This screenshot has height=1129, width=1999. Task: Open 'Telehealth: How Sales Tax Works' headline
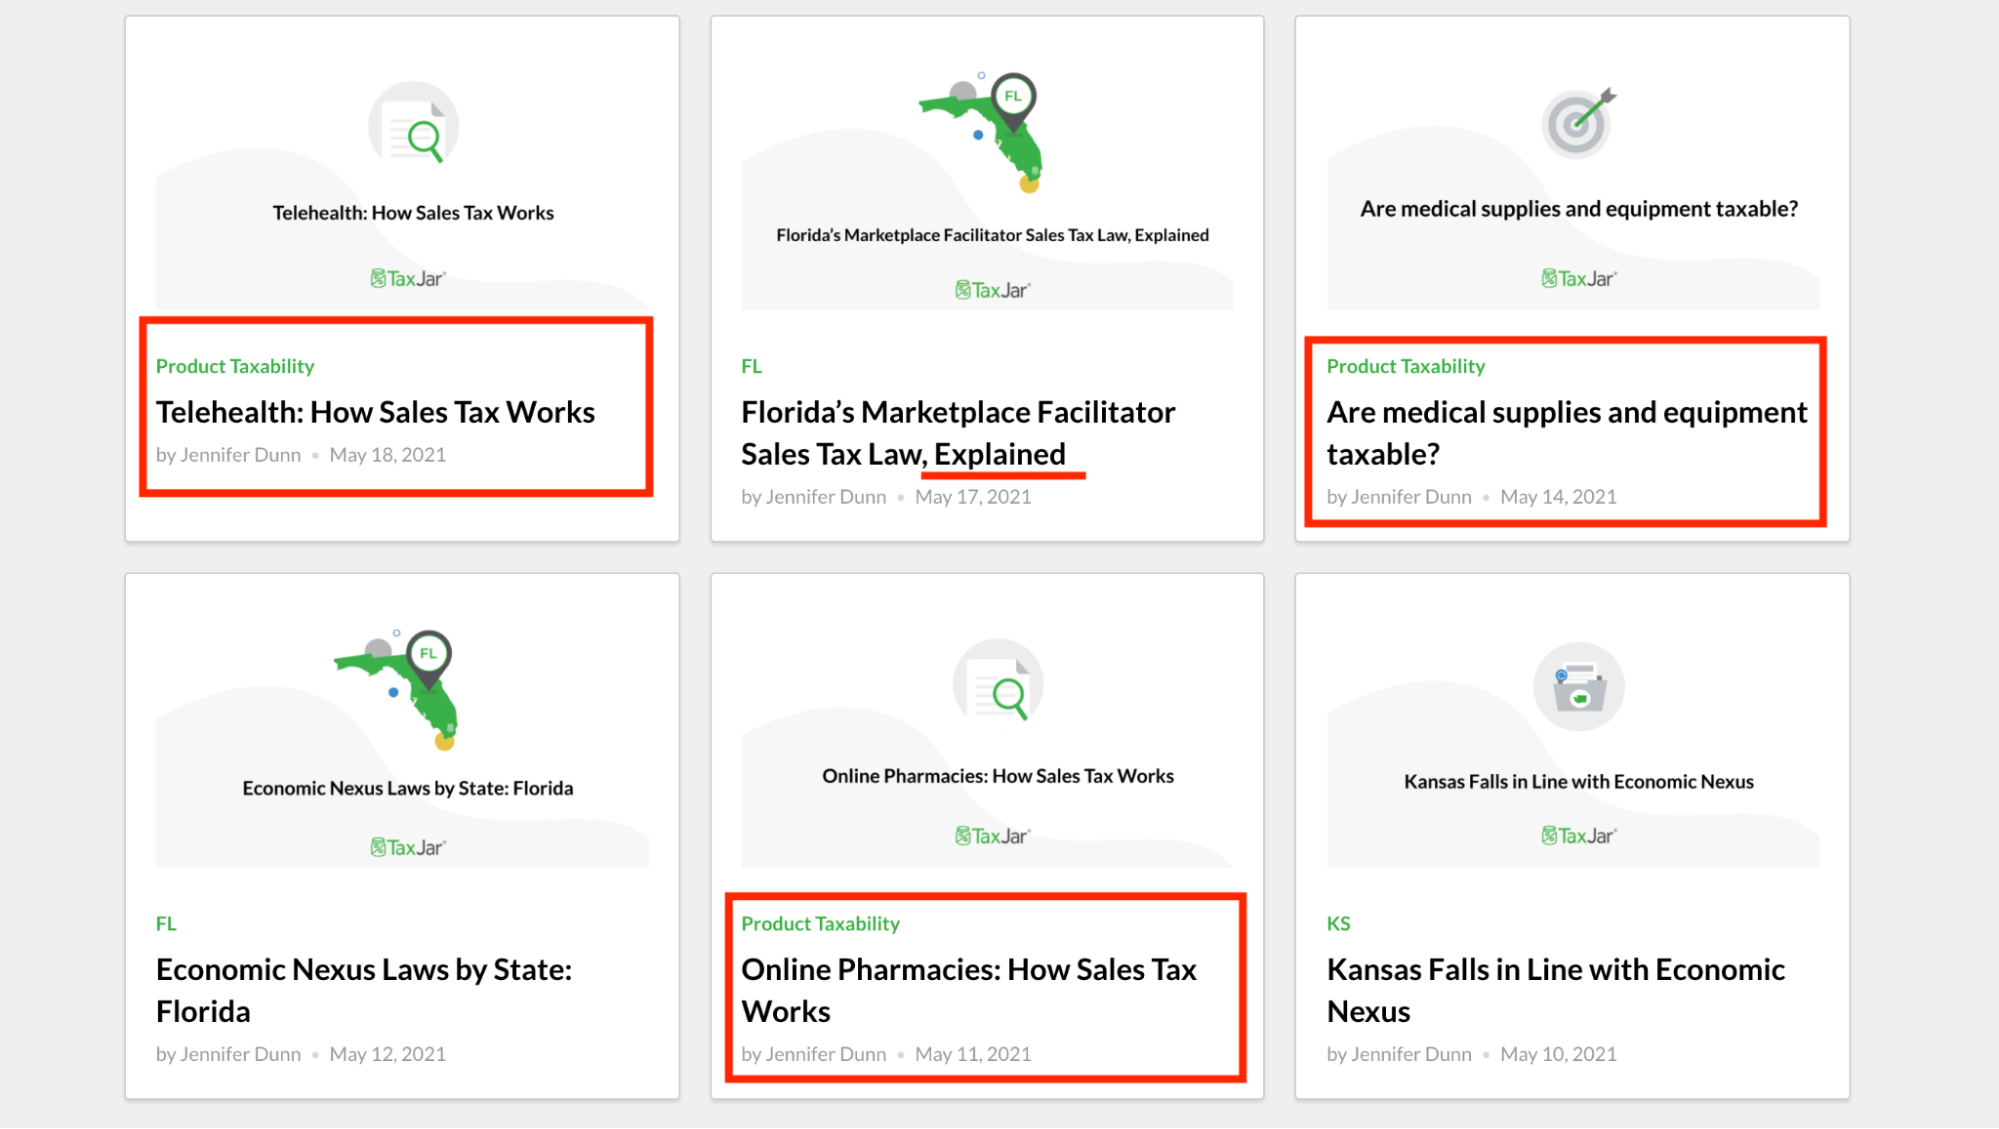375,412
